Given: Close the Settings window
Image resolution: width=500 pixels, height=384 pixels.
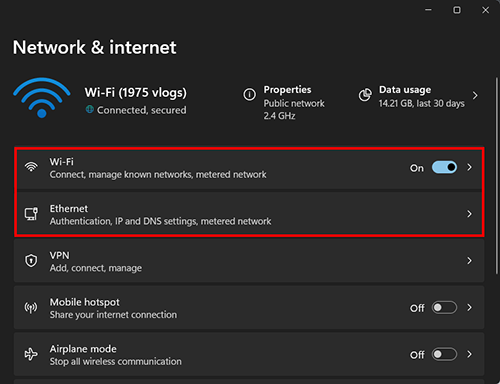Looking at the screenshot, I should [485, 10].
